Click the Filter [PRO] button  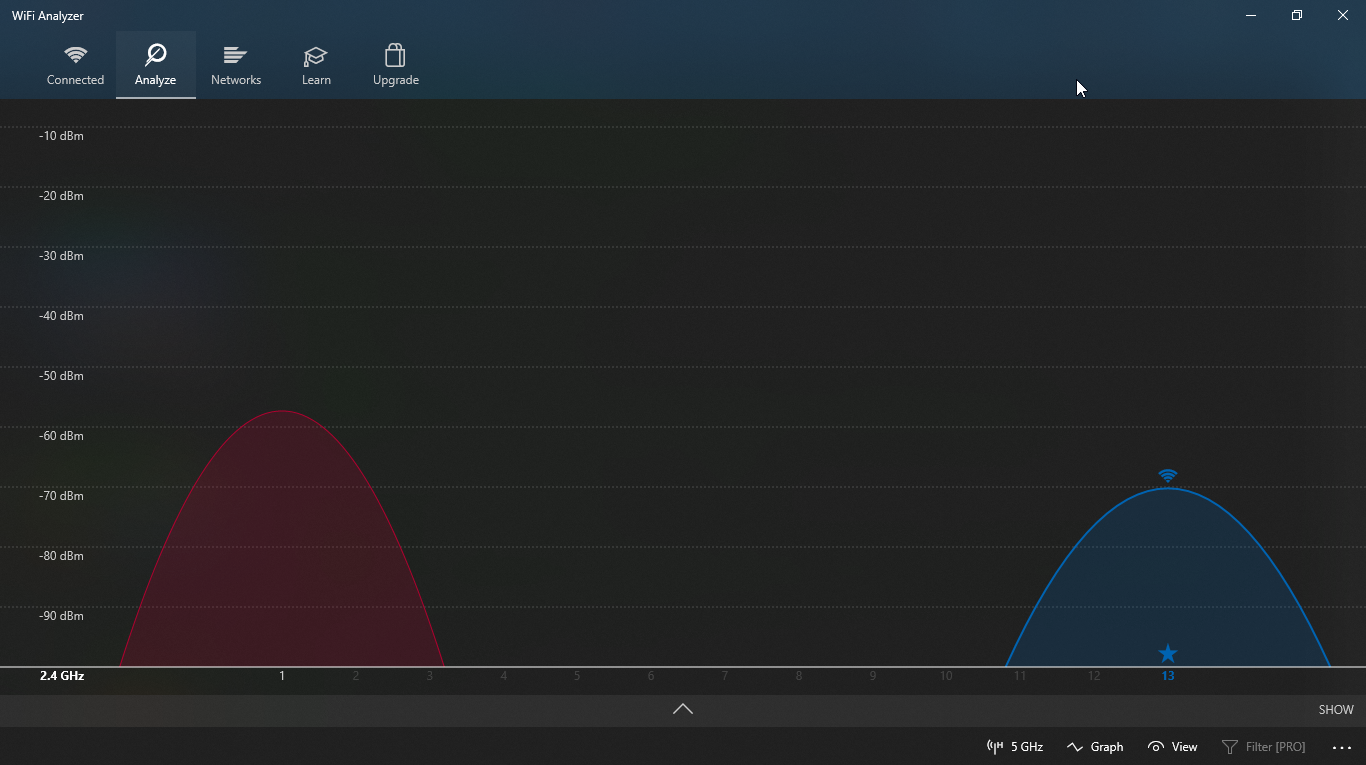tap(1264, 747)
